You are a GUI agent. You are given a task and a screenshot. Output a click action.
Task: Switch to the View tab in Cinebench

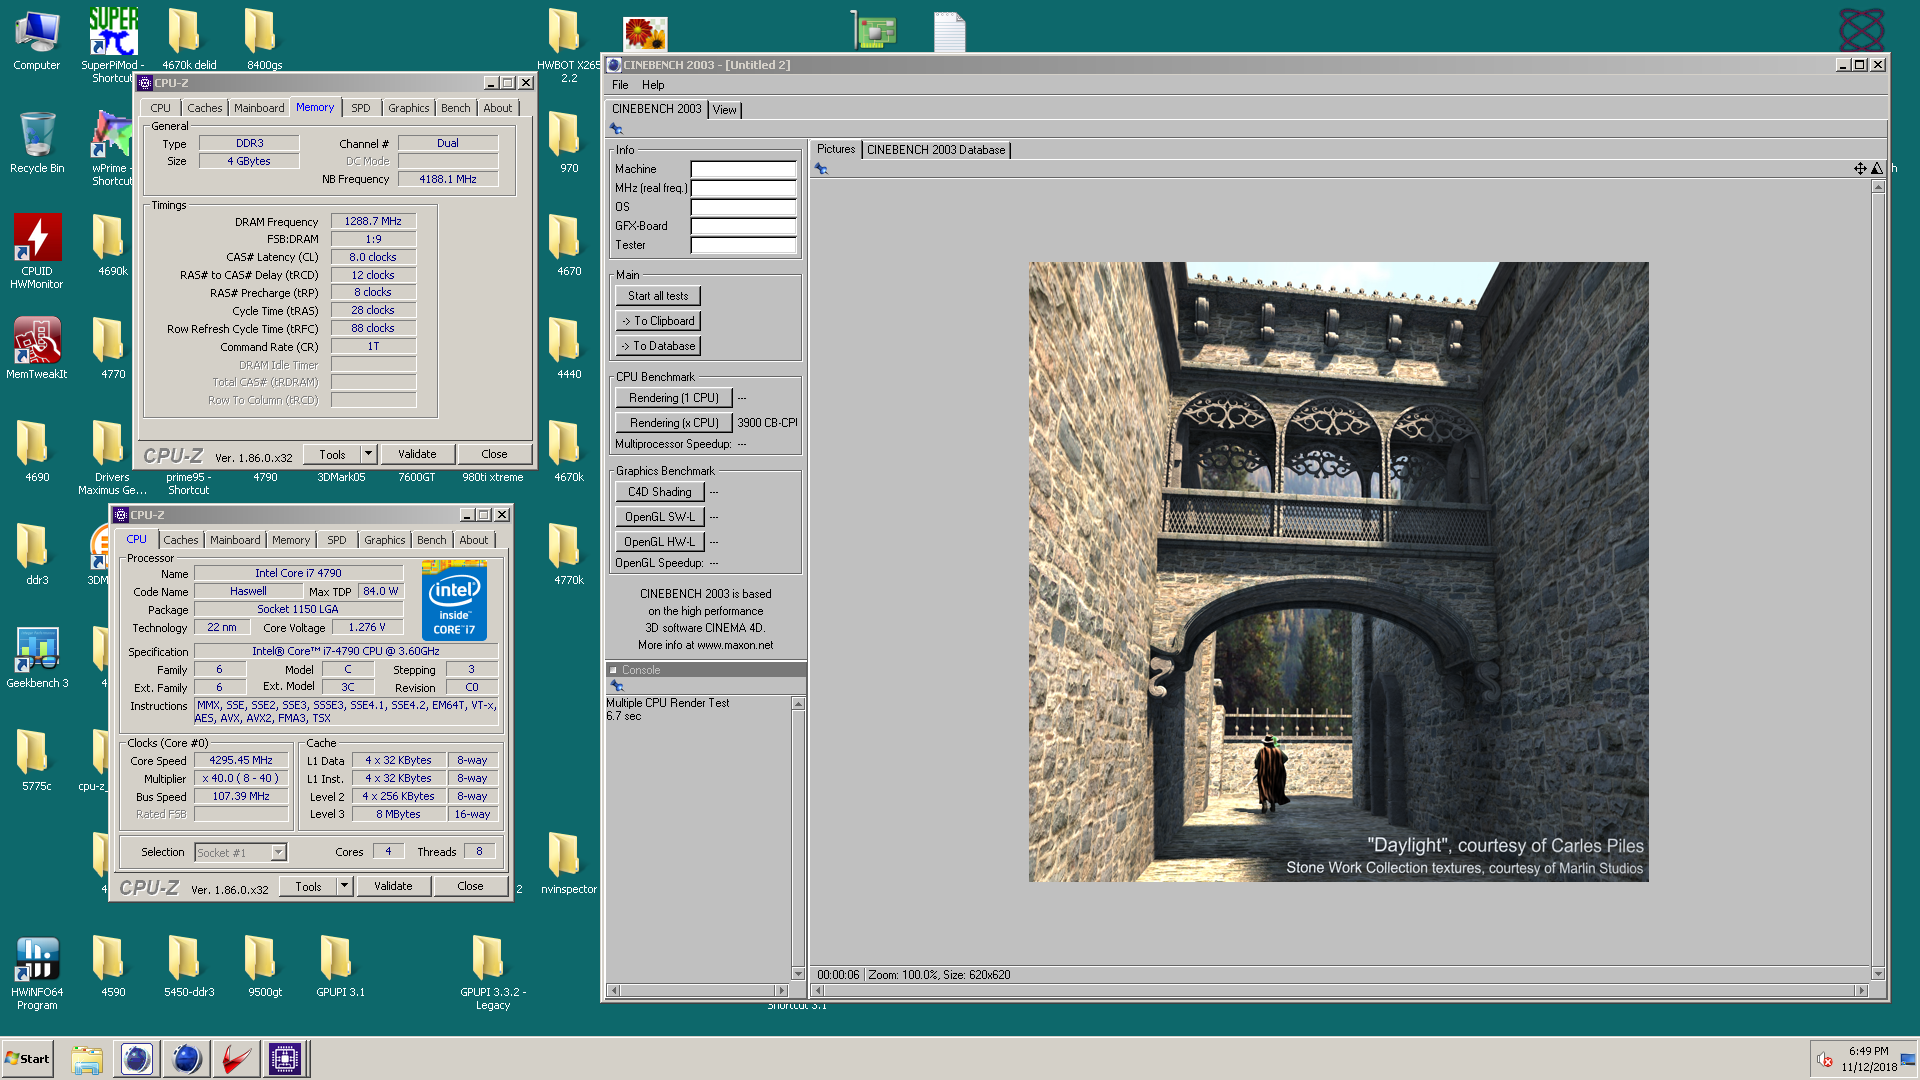[725, 110]
